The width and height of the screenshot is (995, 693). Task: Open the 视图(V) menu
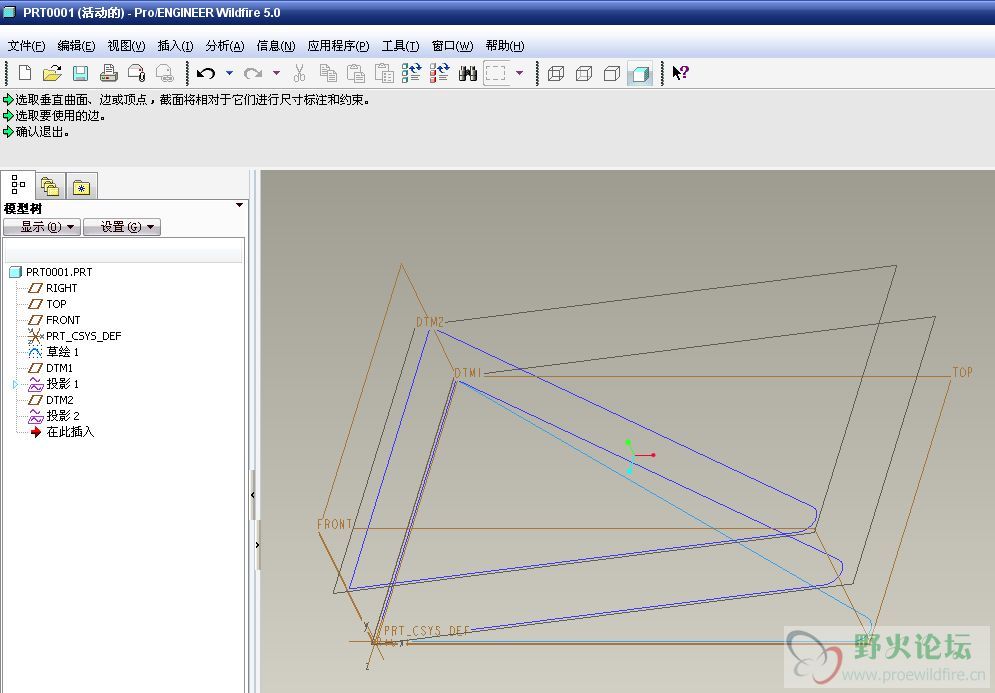[126, 46]
